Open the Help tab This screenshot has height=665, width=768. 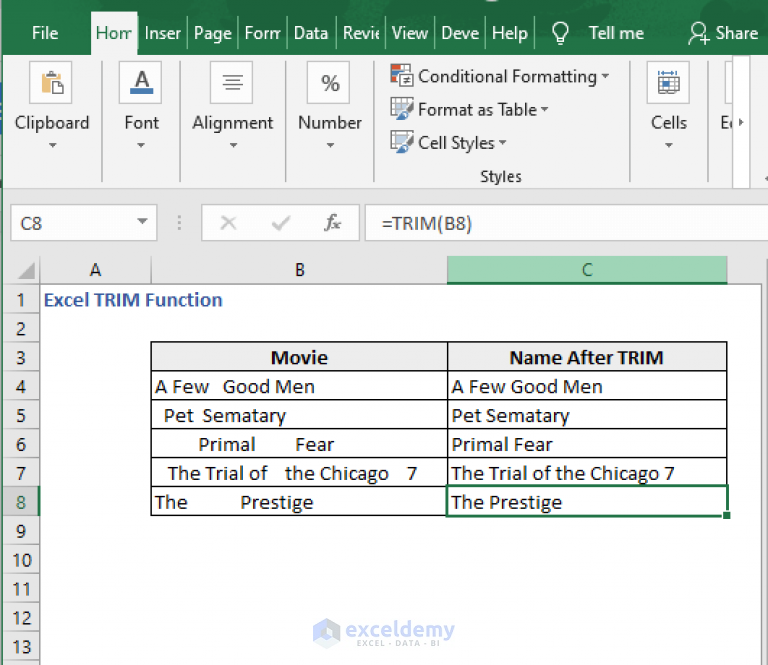pyautogui.click(x=510, y=33)
